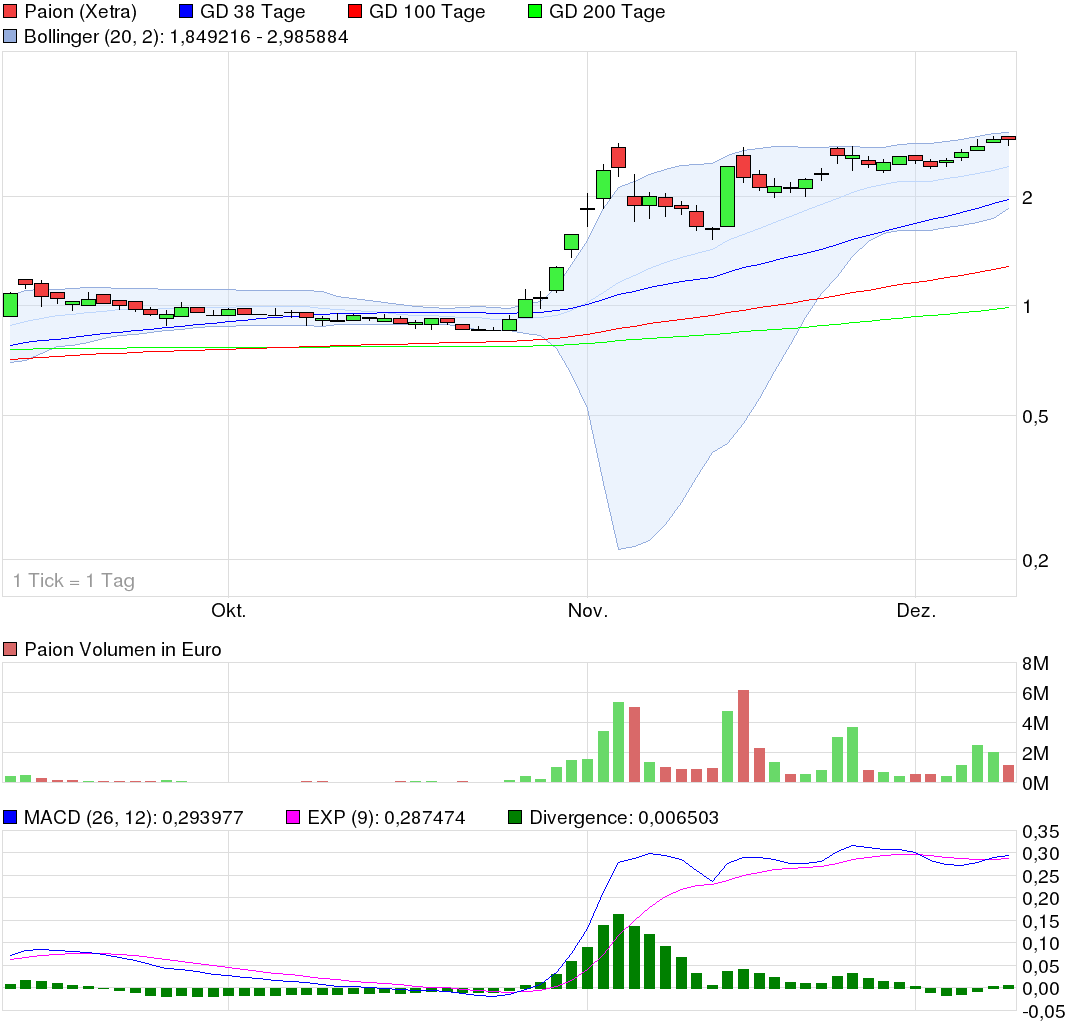The width and height of the screenshot is (1090, 1030).
Task: Click the price axis label '0,2'
Action: [x=1035, y=561]
